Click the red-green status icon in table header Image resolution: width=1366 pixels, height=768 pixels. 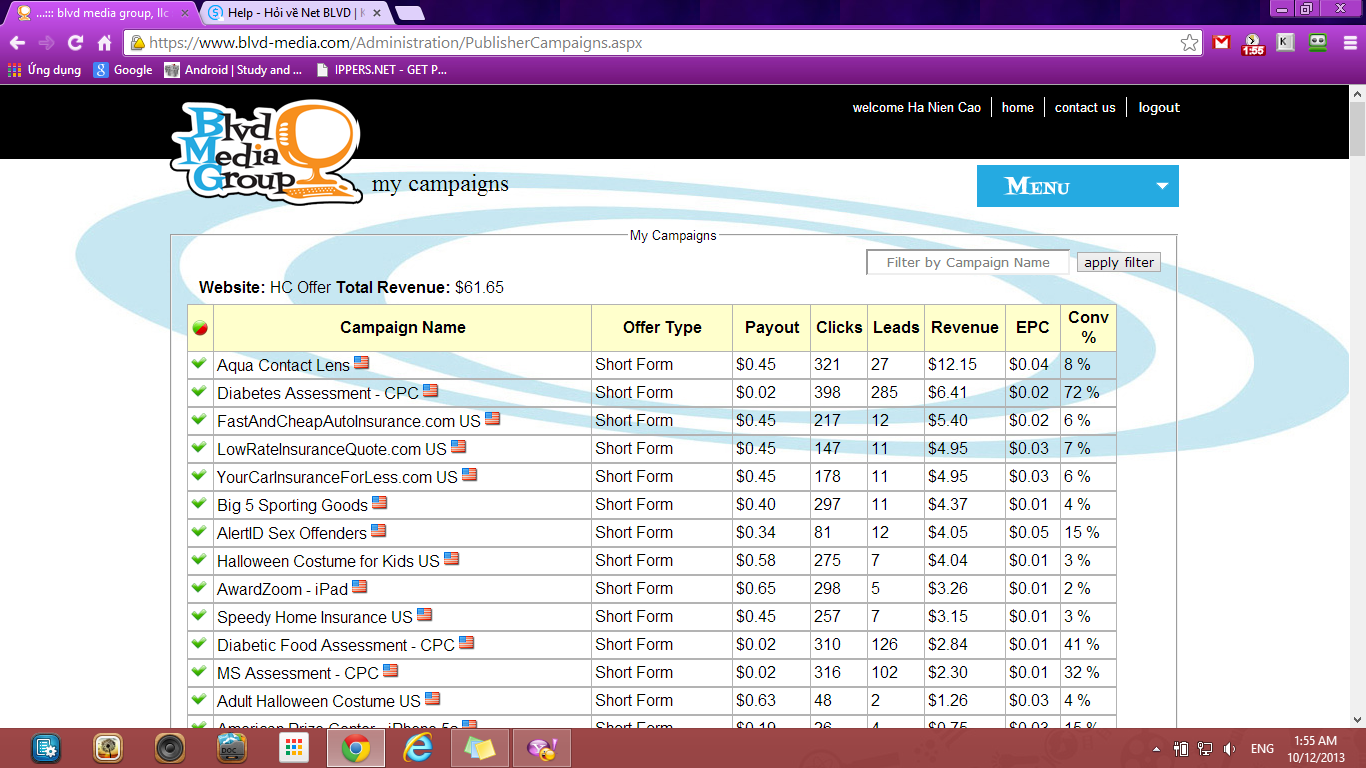pos(199,328)
